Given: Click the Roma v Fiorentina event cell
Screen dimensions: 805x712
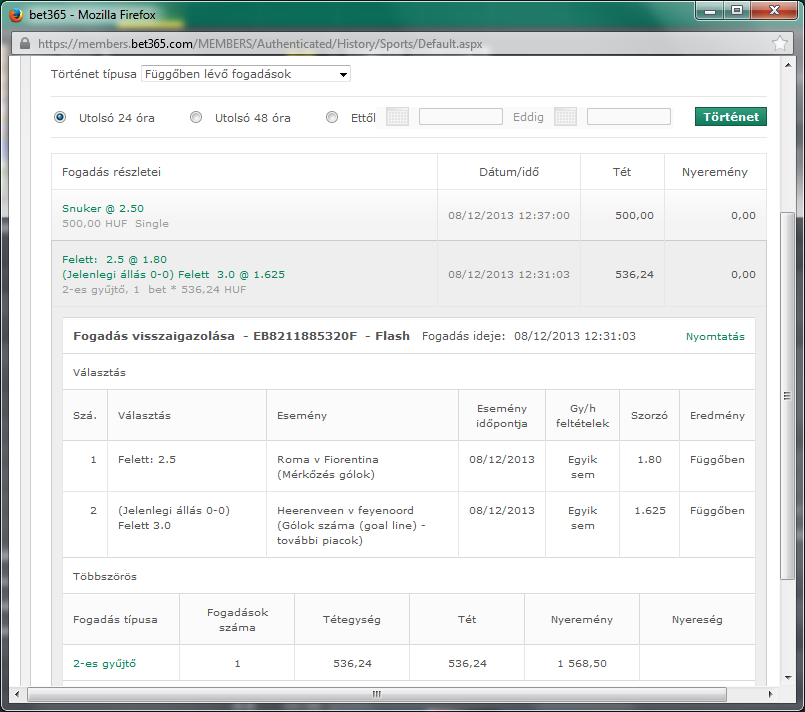Looking at the screenshot, I should point(362,467).
